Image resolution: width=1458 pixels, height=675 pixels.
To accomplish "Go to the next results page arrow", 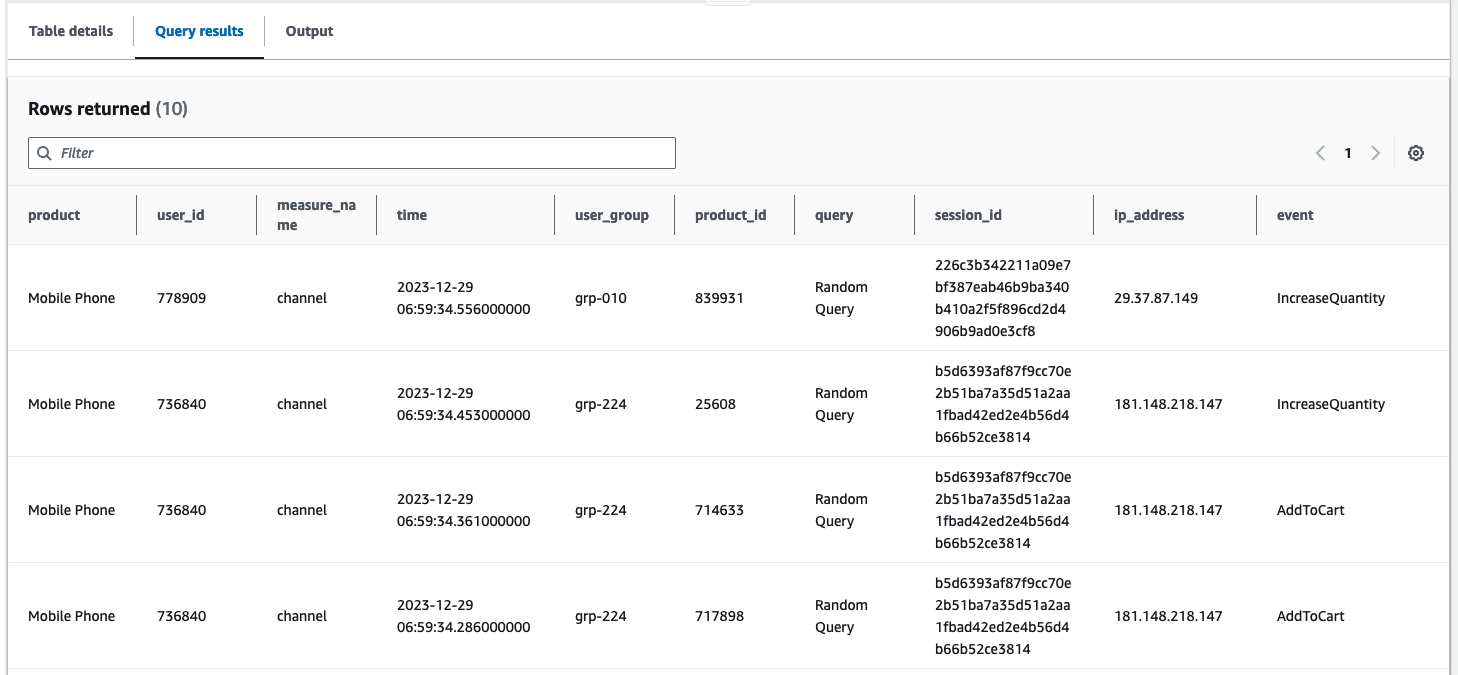I will click(1376, 152).
